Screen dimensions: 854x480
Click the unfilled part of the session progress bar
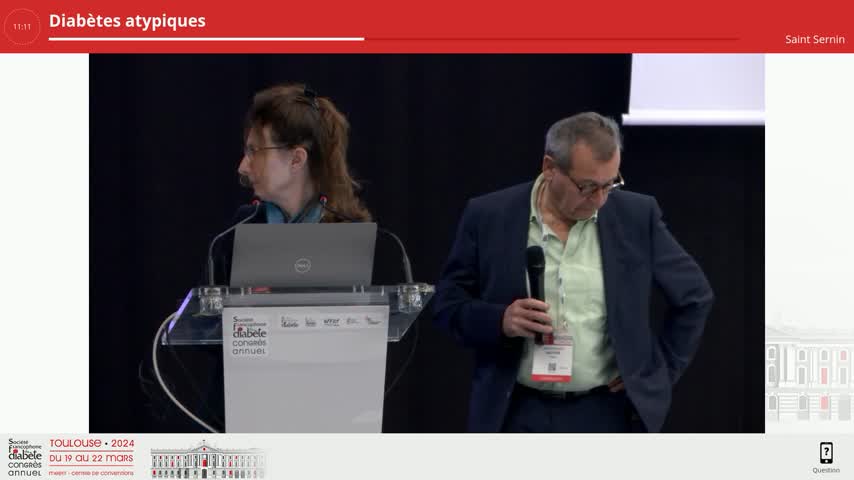pyautogui.click(x=550, y=39)
